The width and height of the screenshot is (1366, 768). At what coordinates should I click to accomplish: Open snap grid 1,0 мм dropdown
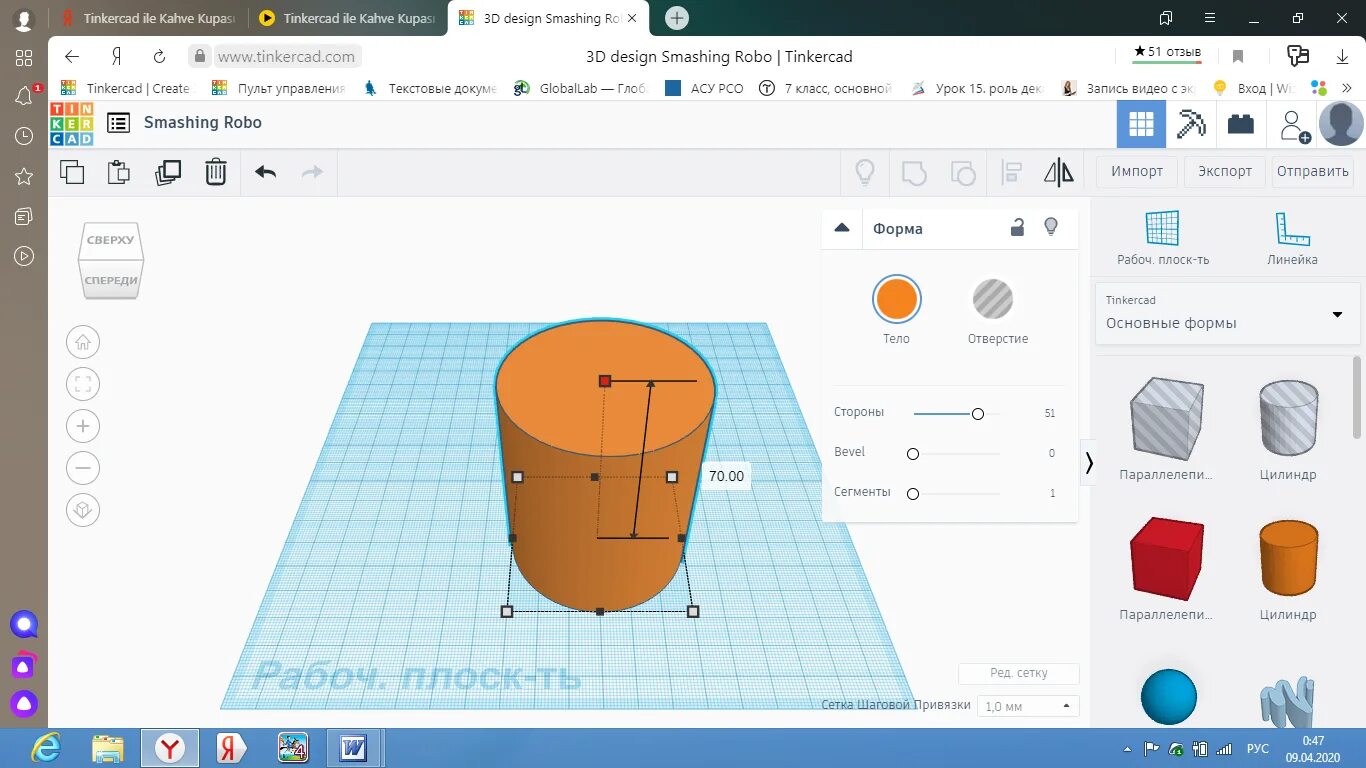[x=1028, y=706]
